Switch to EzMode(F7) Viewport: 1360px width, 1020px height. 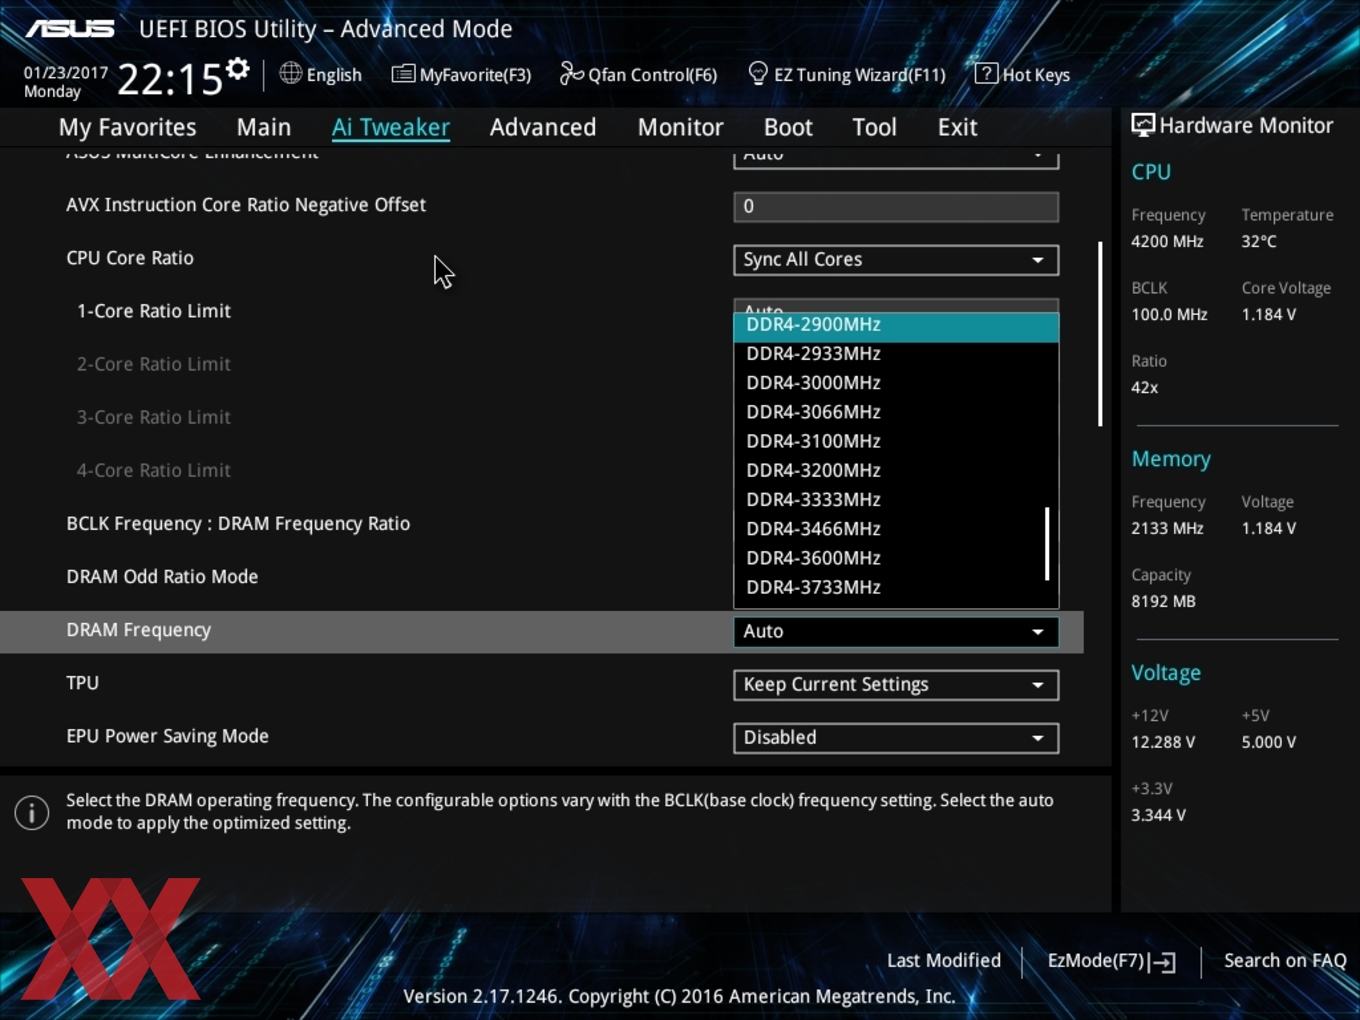click(1111, 961)
